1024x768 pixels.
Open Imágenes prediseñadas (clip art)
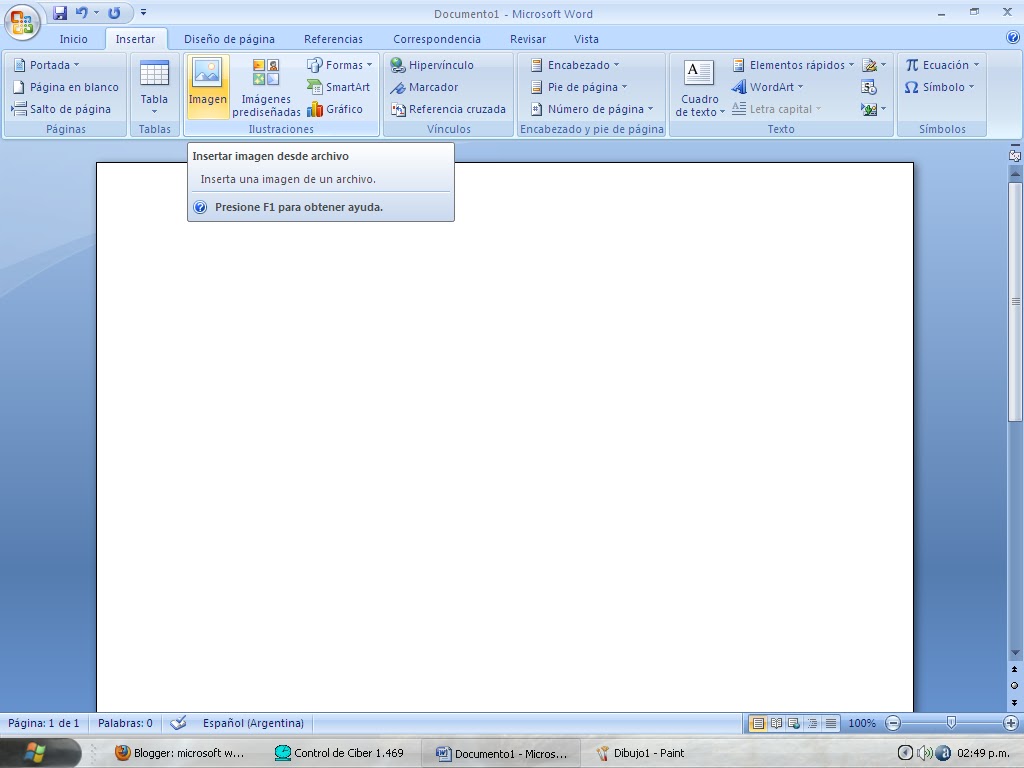264,86
